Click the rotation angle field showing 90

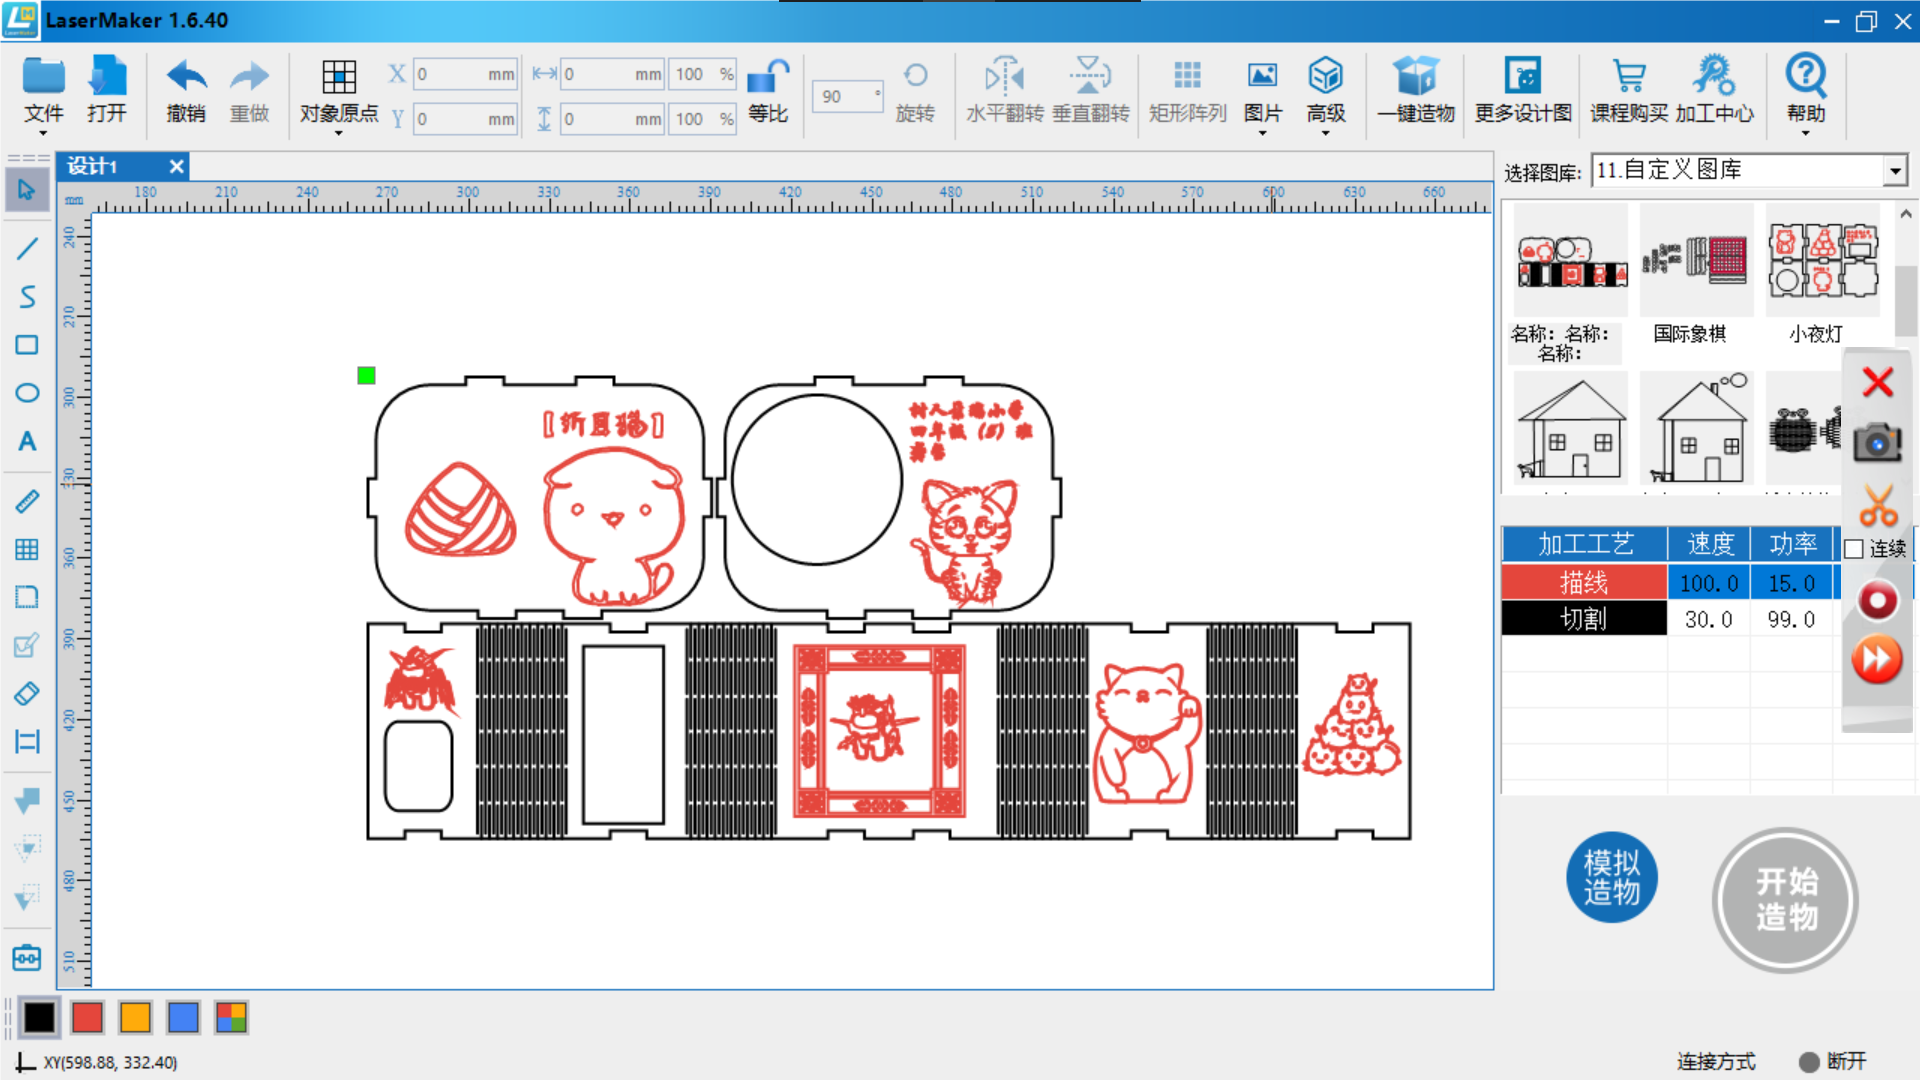pos(846,96)
